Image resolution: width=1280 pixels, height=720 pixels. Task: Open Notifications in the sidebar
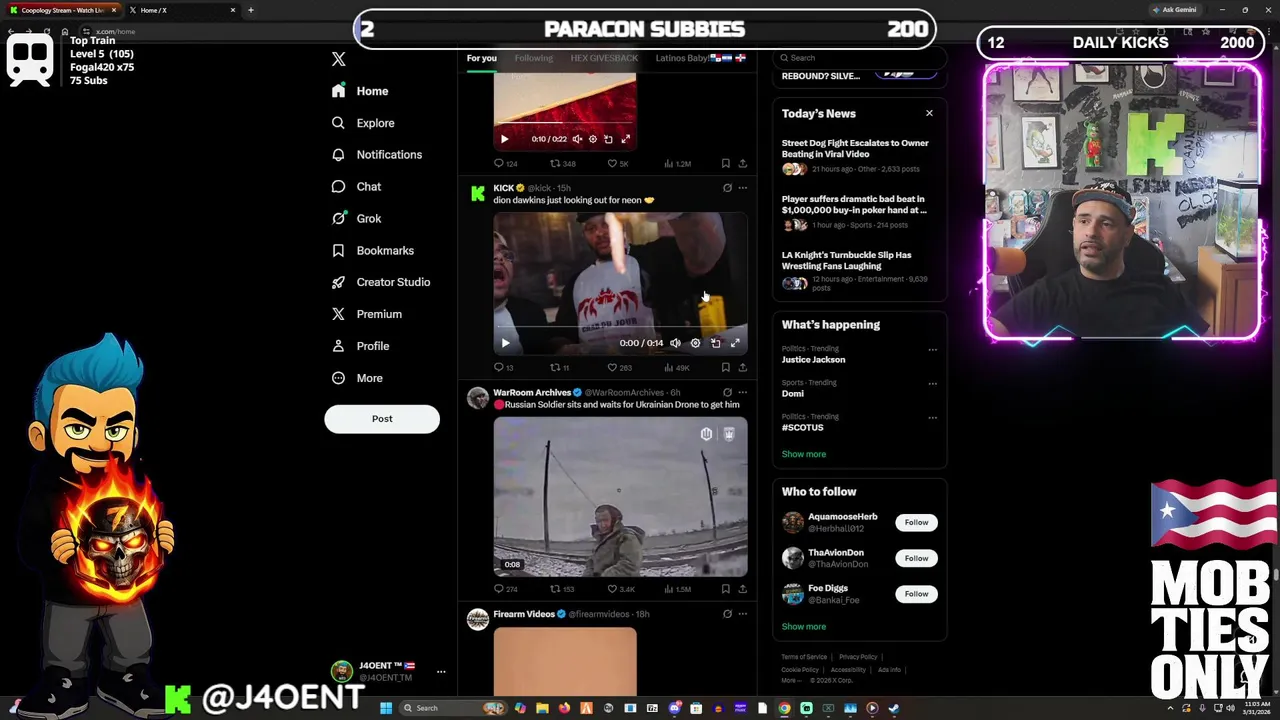point(376,155)
